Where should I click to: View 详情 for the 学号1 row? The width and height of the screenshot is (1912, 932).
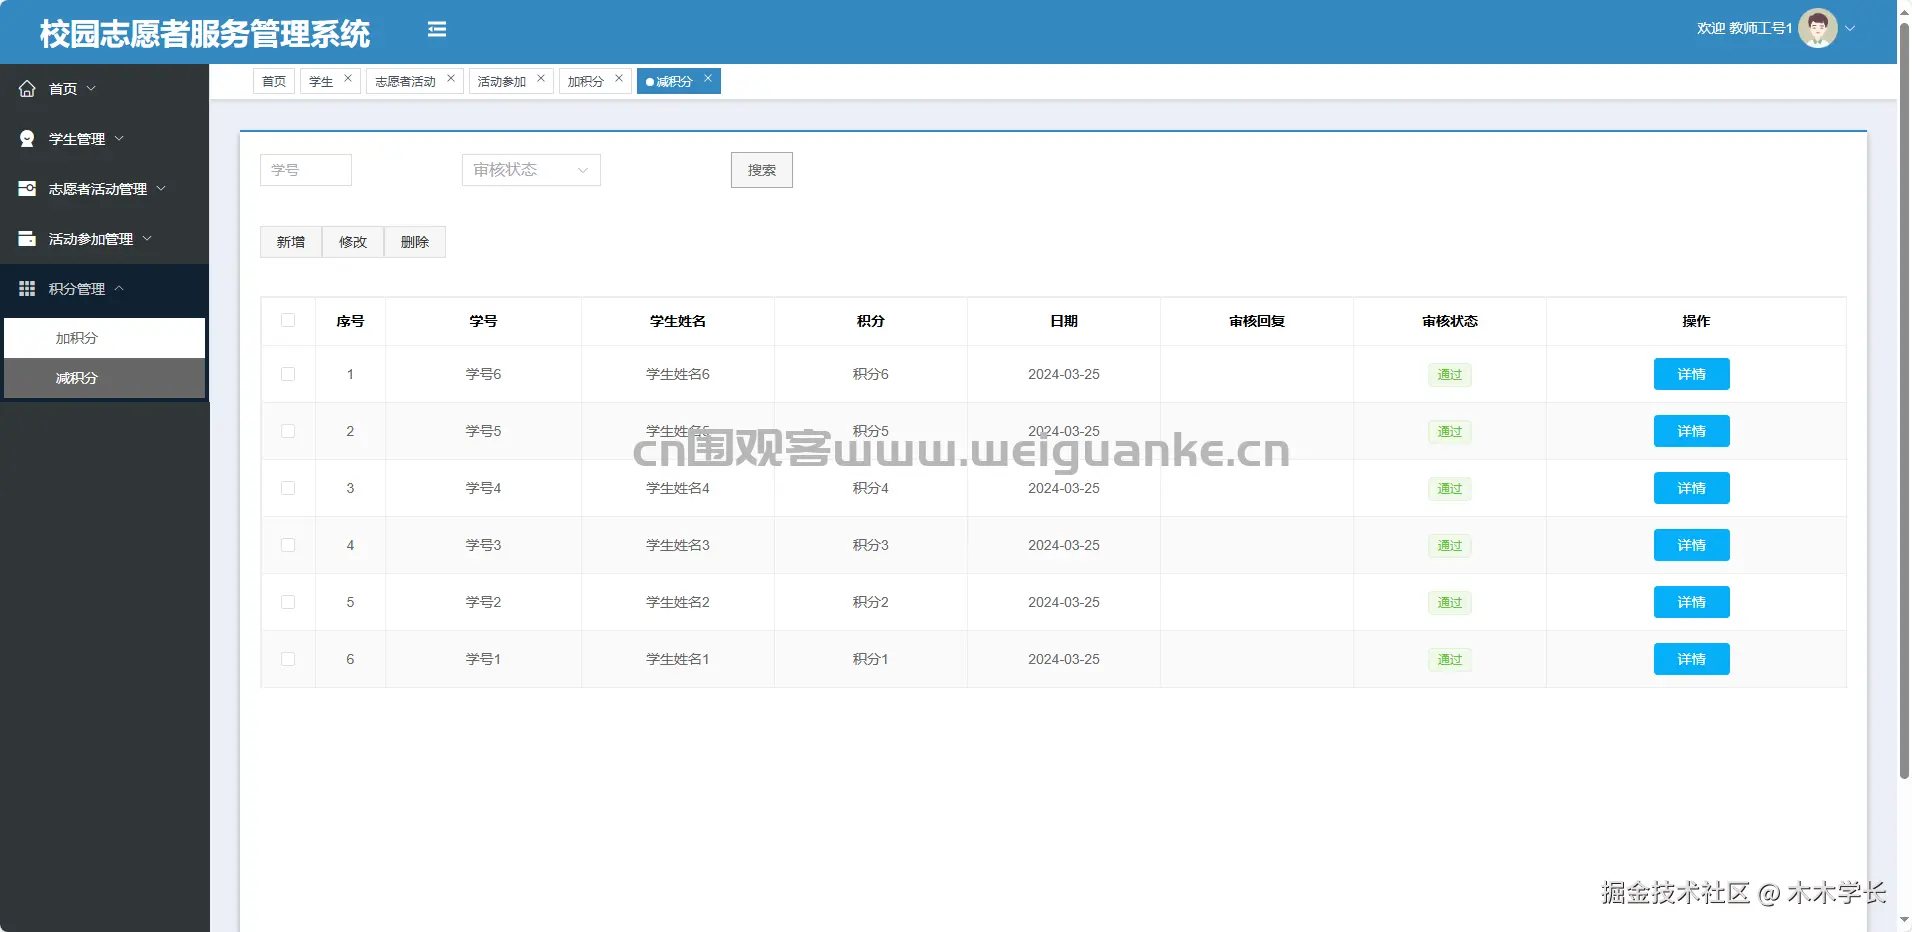click(x=1692, y=659)
